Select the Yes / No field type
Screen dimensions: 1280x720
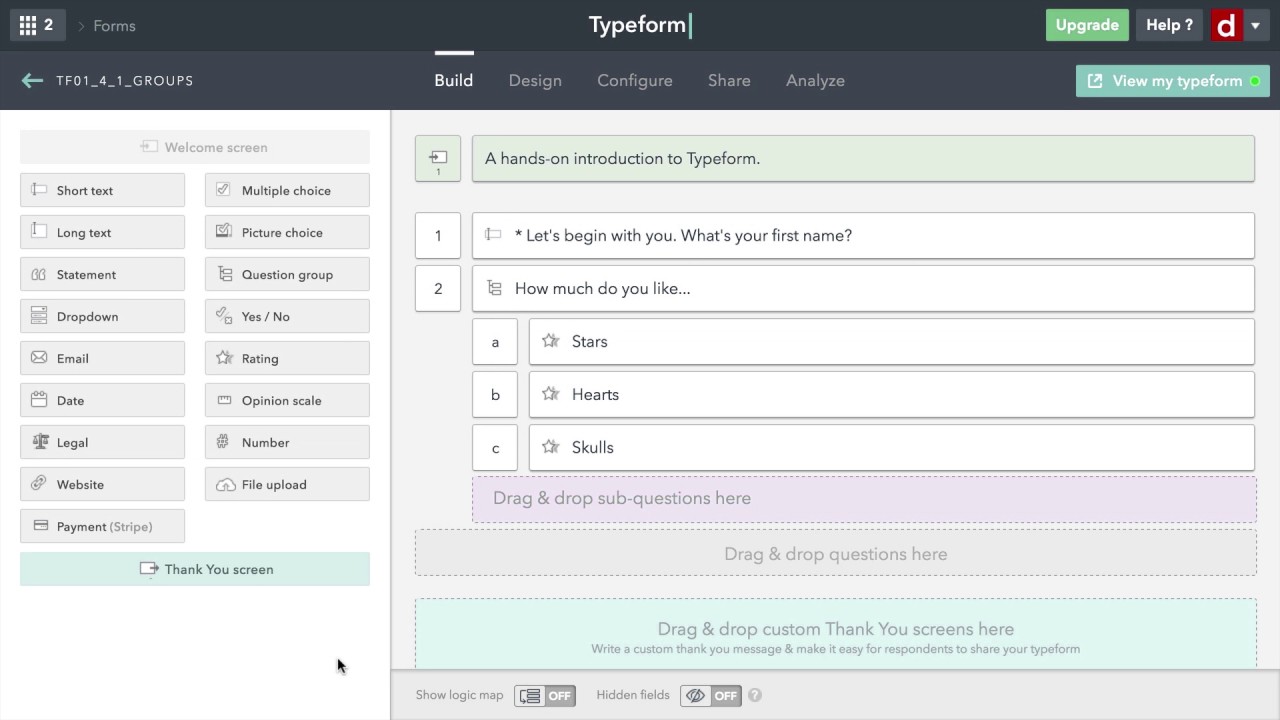coord(287,316)
